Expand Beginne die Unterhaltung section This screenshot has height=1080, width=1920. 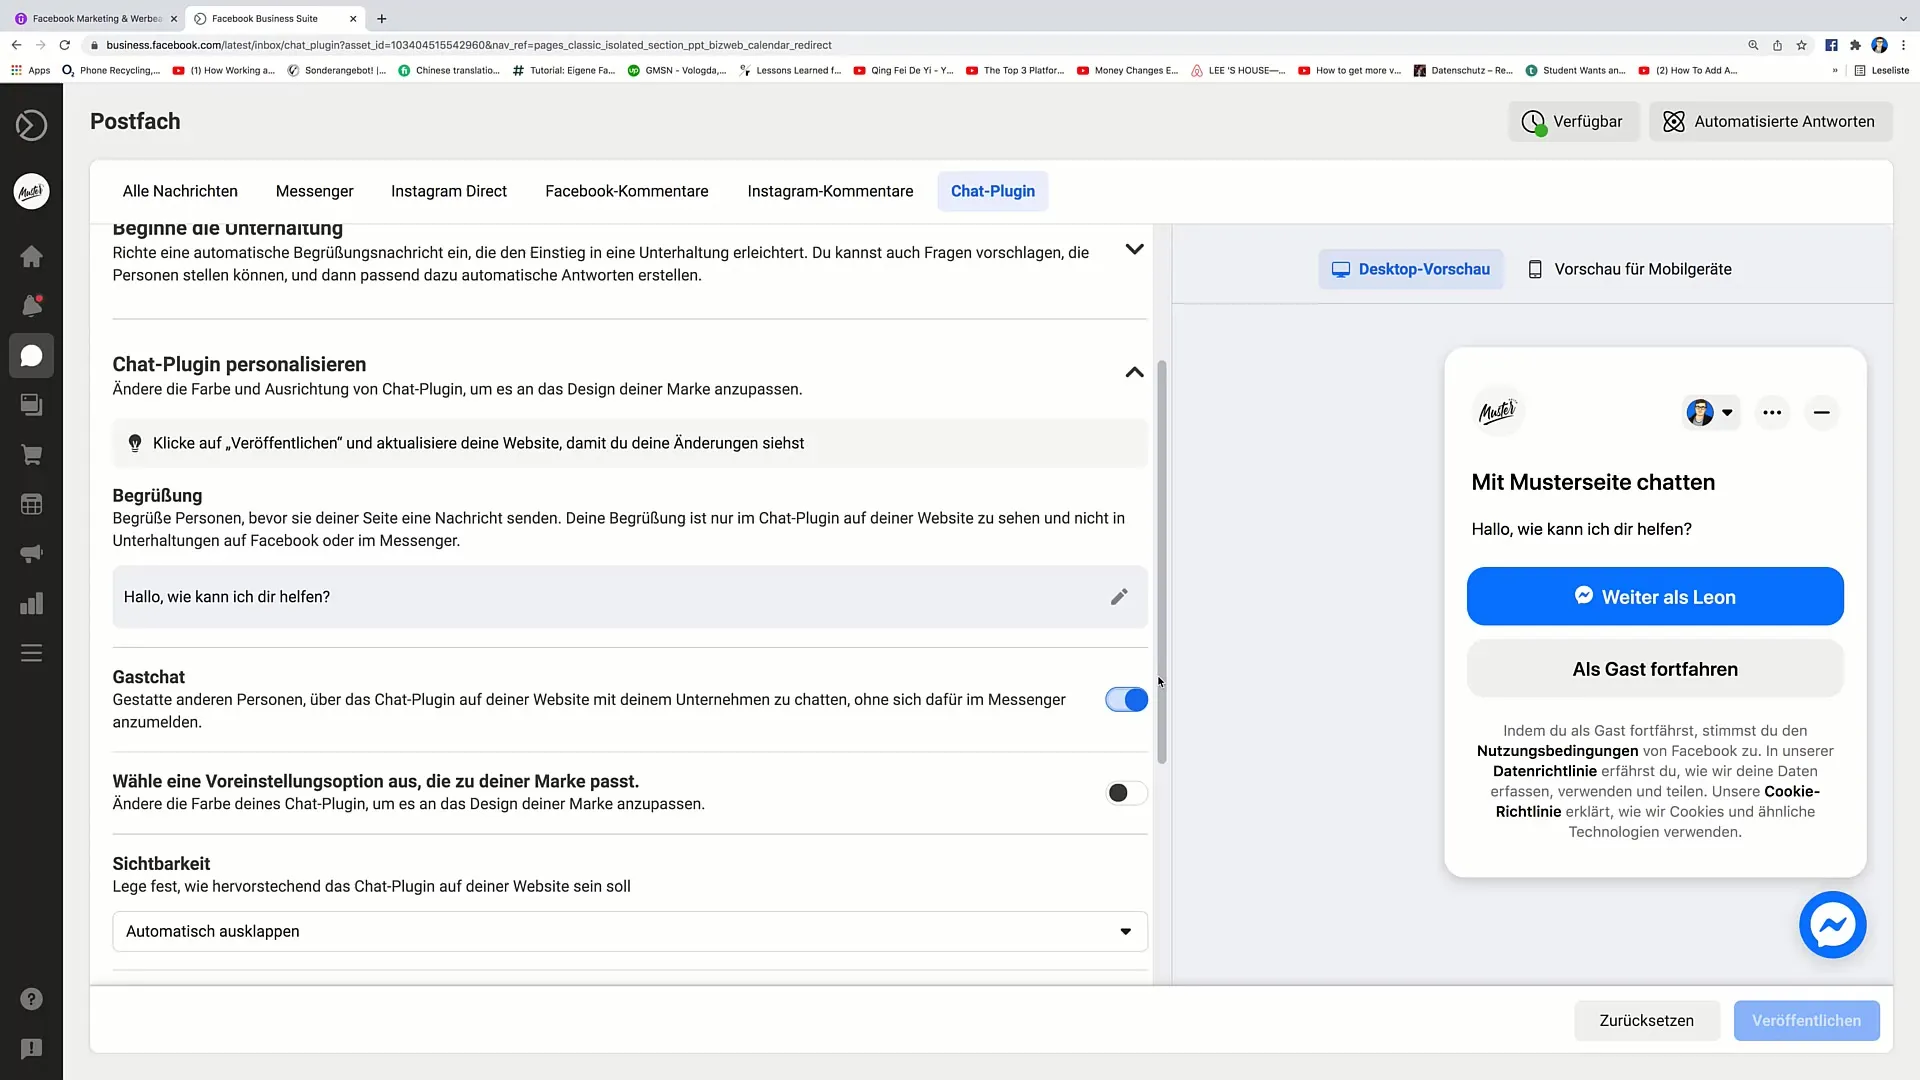click(x=1134, y=249)
